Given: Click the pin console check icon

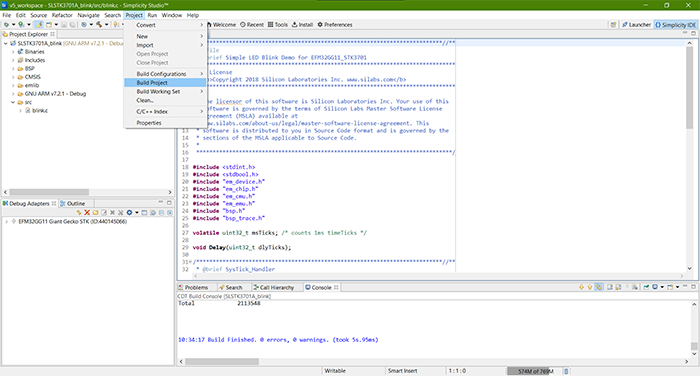Looking at the screenshot, I should tap(646, 287).
